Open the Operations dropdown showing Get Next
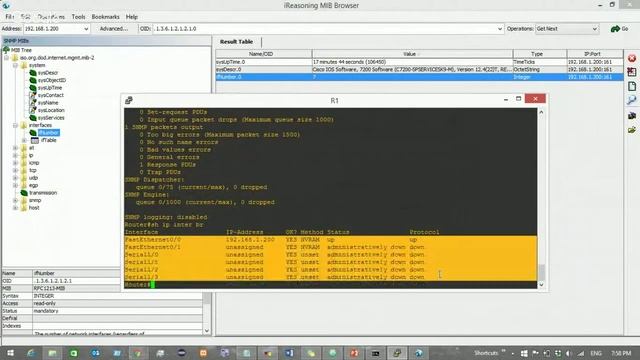 (x=567, y=29)
